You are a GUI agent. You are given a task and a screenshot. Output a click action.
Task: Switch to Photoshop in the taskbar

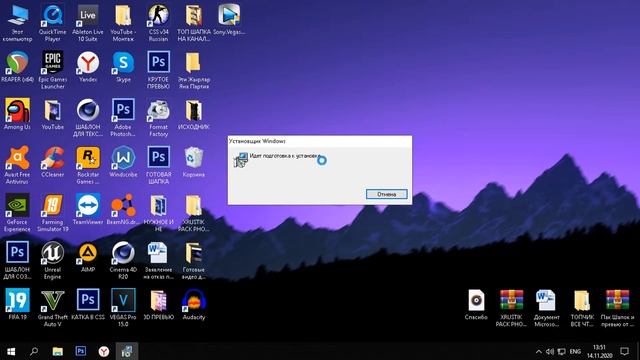tap(81, 351)
